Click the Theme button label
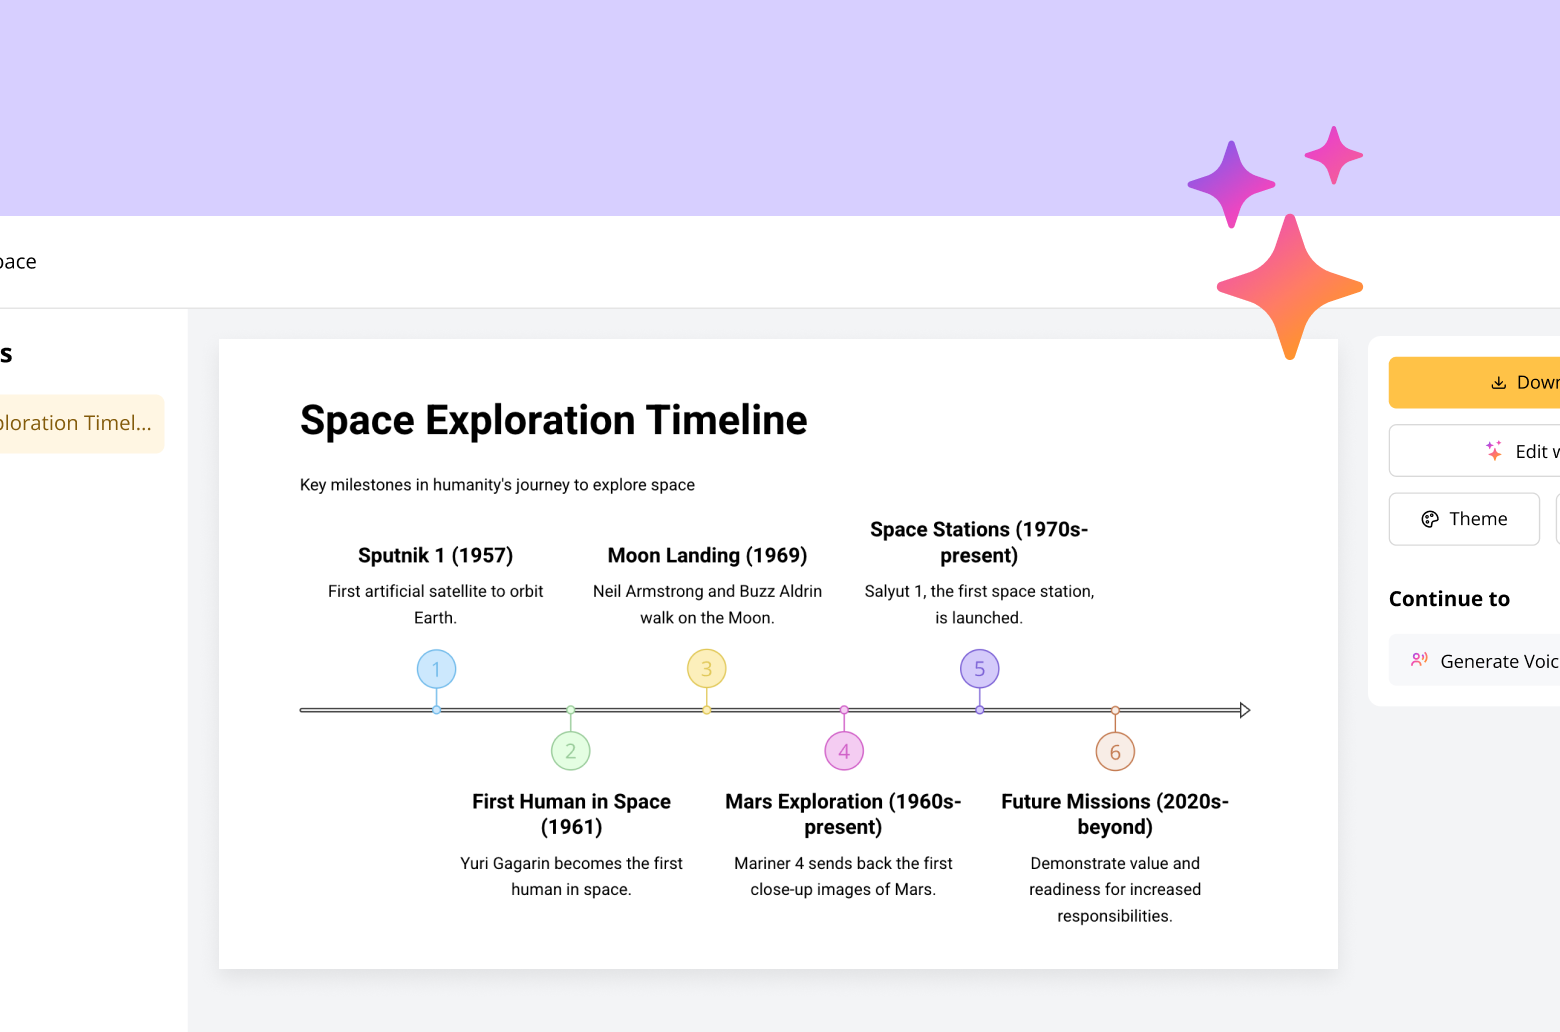Screen dimensions: 1560x1032 [x=1477, y=519]
